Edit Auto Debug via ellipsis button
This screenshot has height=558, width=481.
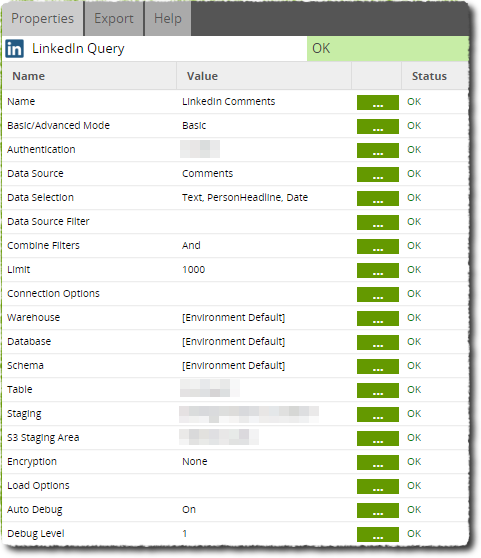pos(378,510)
